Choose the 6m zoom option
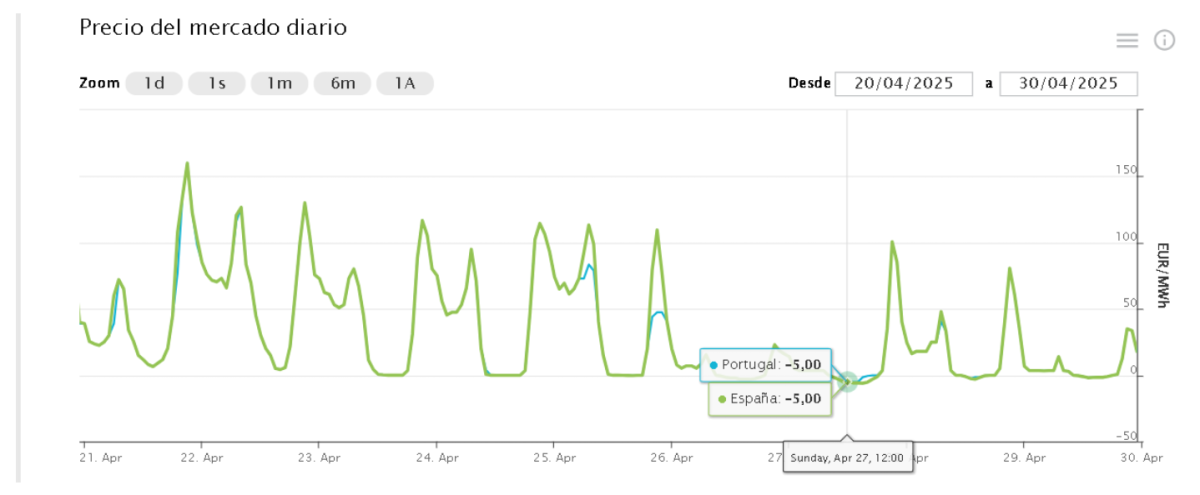 pyautogui.click(x=342, y=83)
